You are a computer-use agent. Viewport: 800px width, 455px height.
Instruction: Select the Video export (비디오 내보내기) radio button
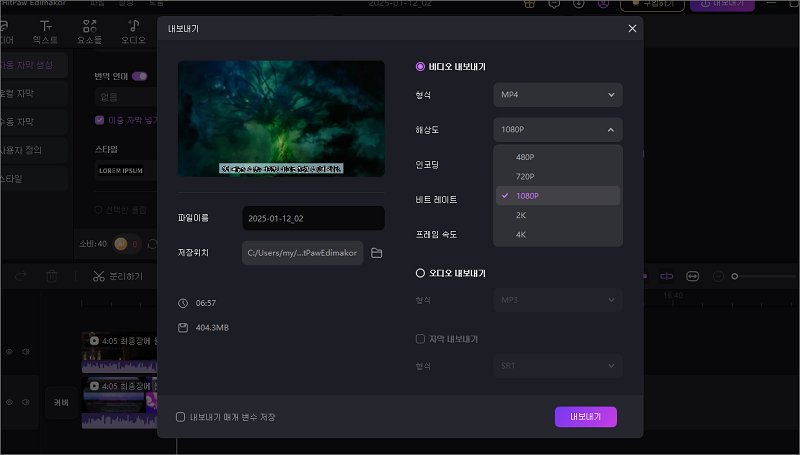coord(420,67)
